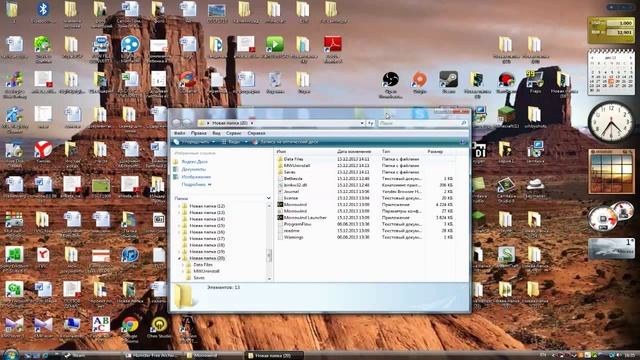This screenshot has width=640, height=360.
Task: Select the binkw32.dll file
Action: [295, 185]
